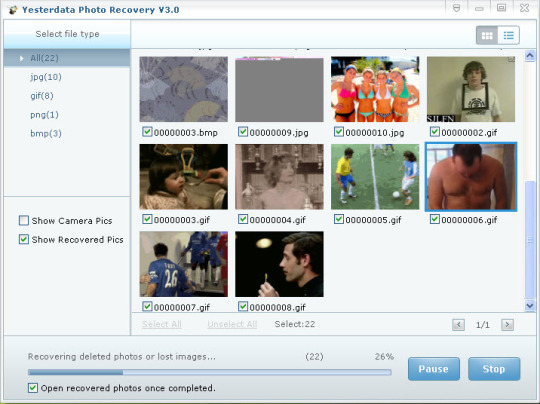Click the 00000006.gif file name

469,220
